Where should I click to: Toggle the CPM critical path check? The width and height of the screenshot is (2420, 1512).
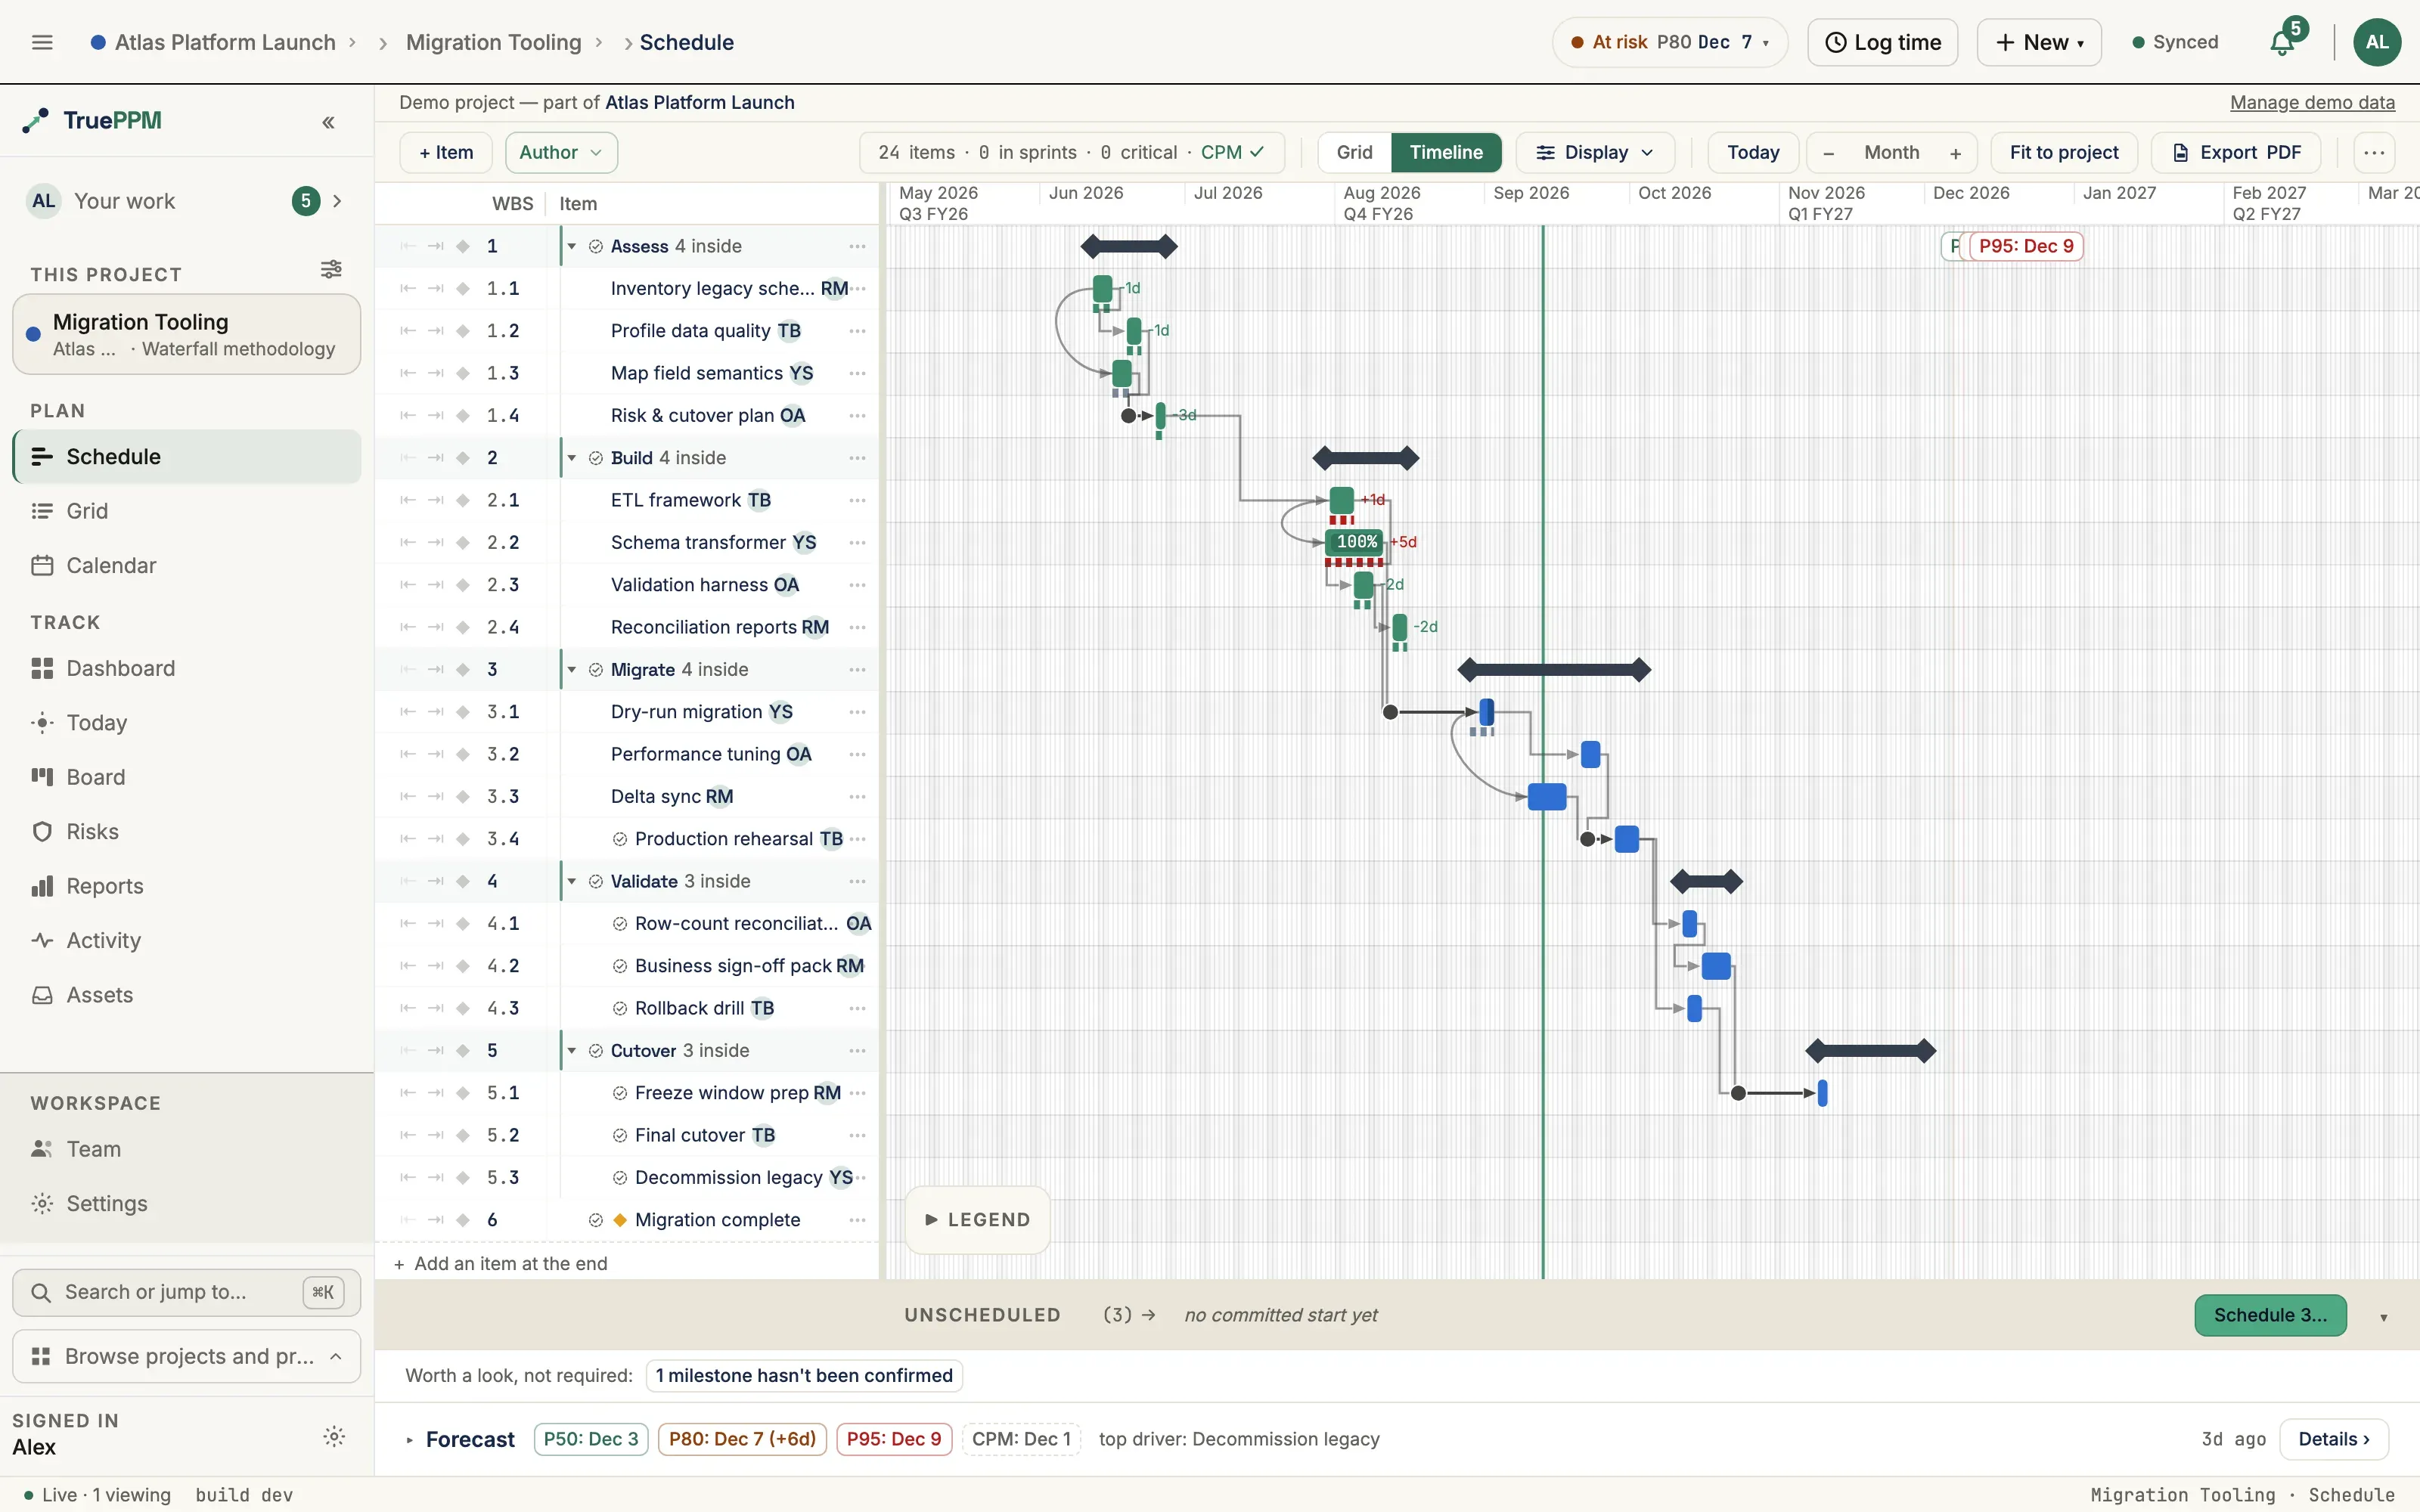1232,152
